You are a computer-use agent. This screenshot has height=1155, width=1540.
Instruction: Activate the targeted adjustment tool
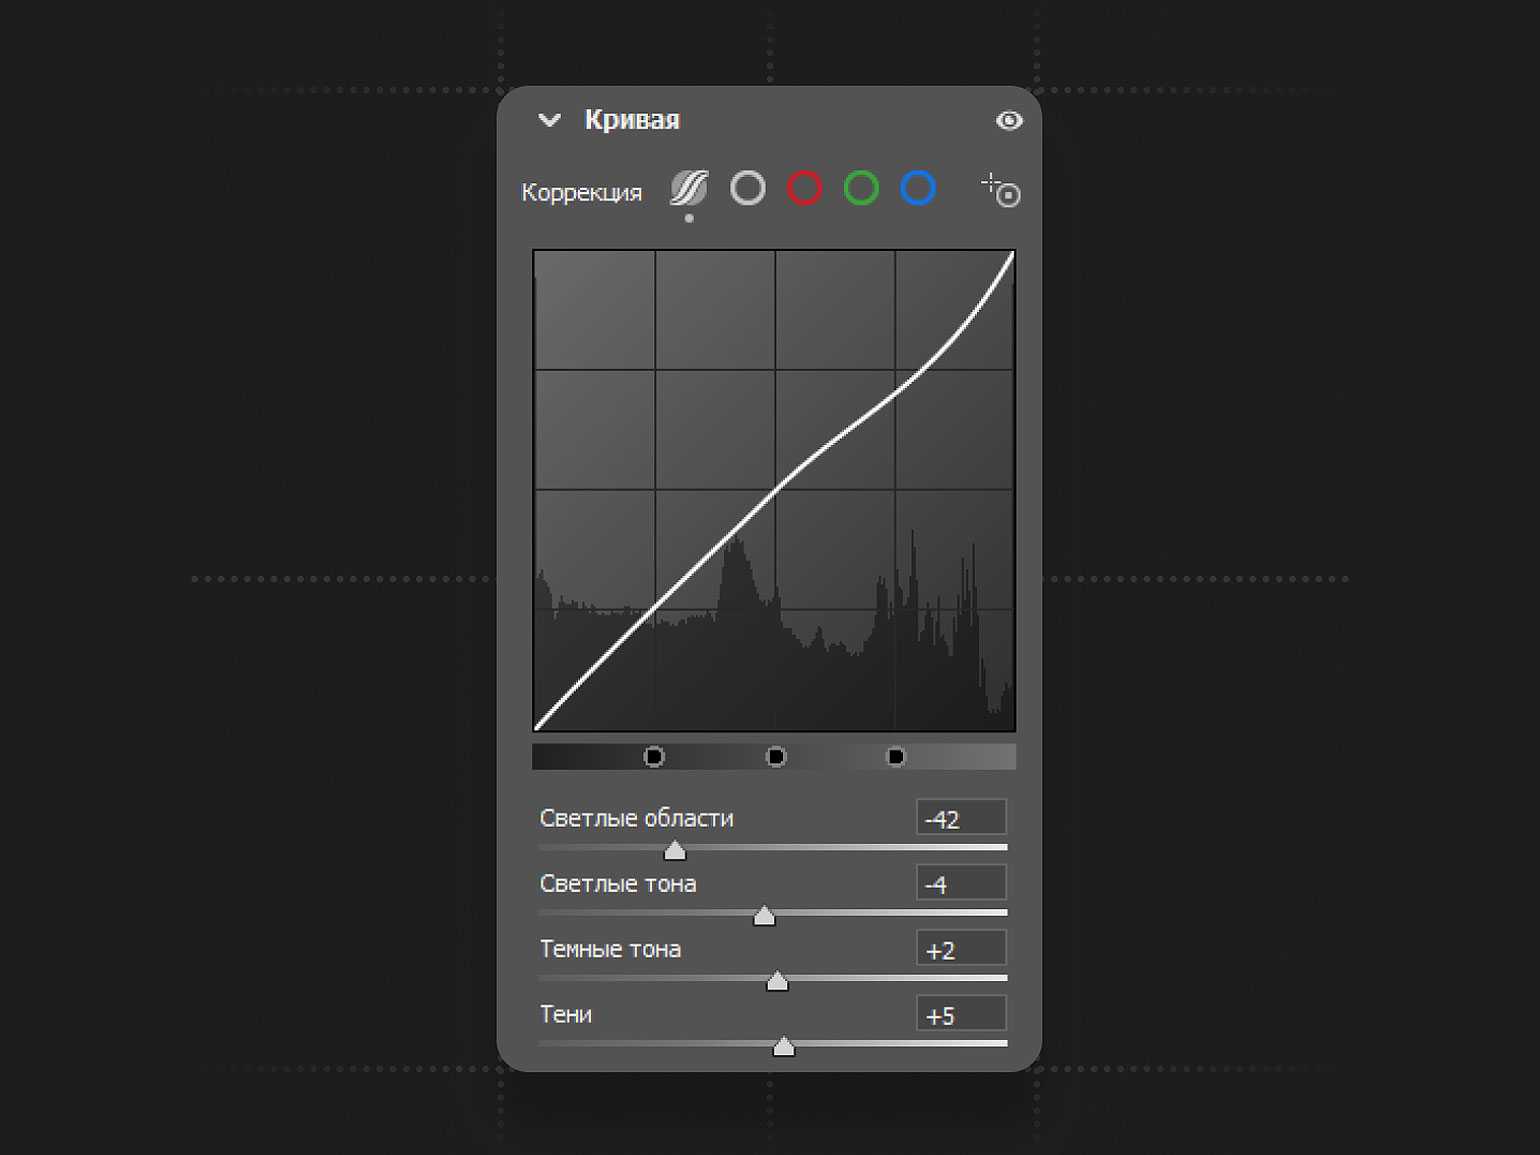tap(1000, 190)
